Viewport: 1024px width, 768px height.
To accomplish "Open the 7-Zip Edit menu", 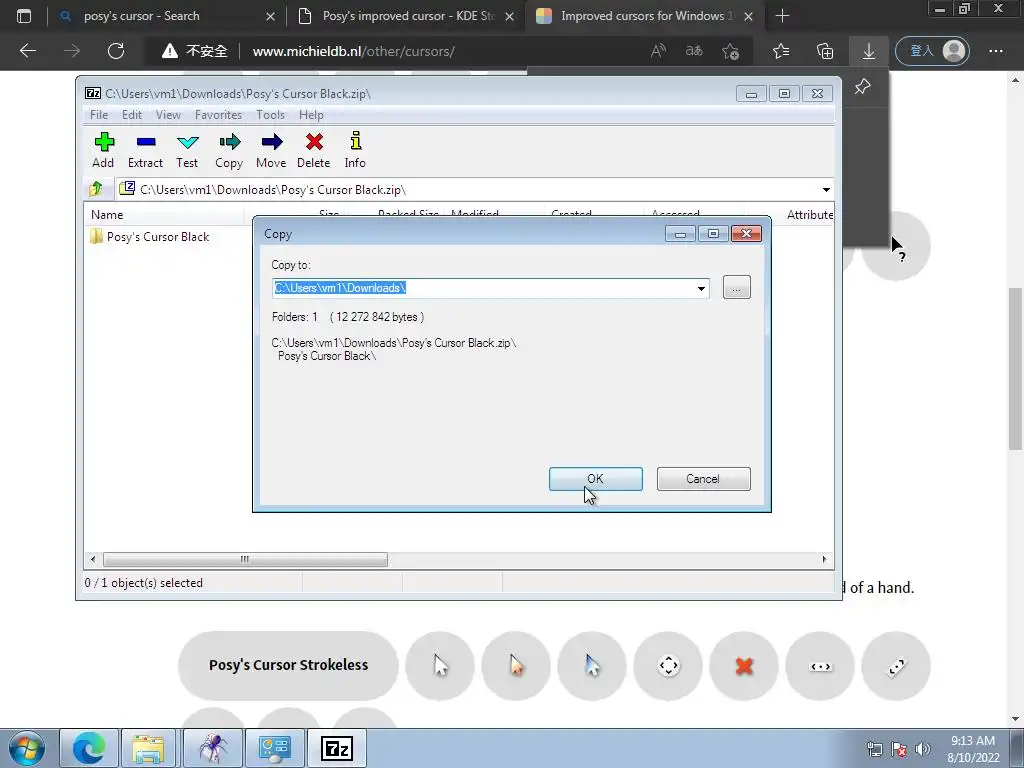I will click(x=131, y=115).
